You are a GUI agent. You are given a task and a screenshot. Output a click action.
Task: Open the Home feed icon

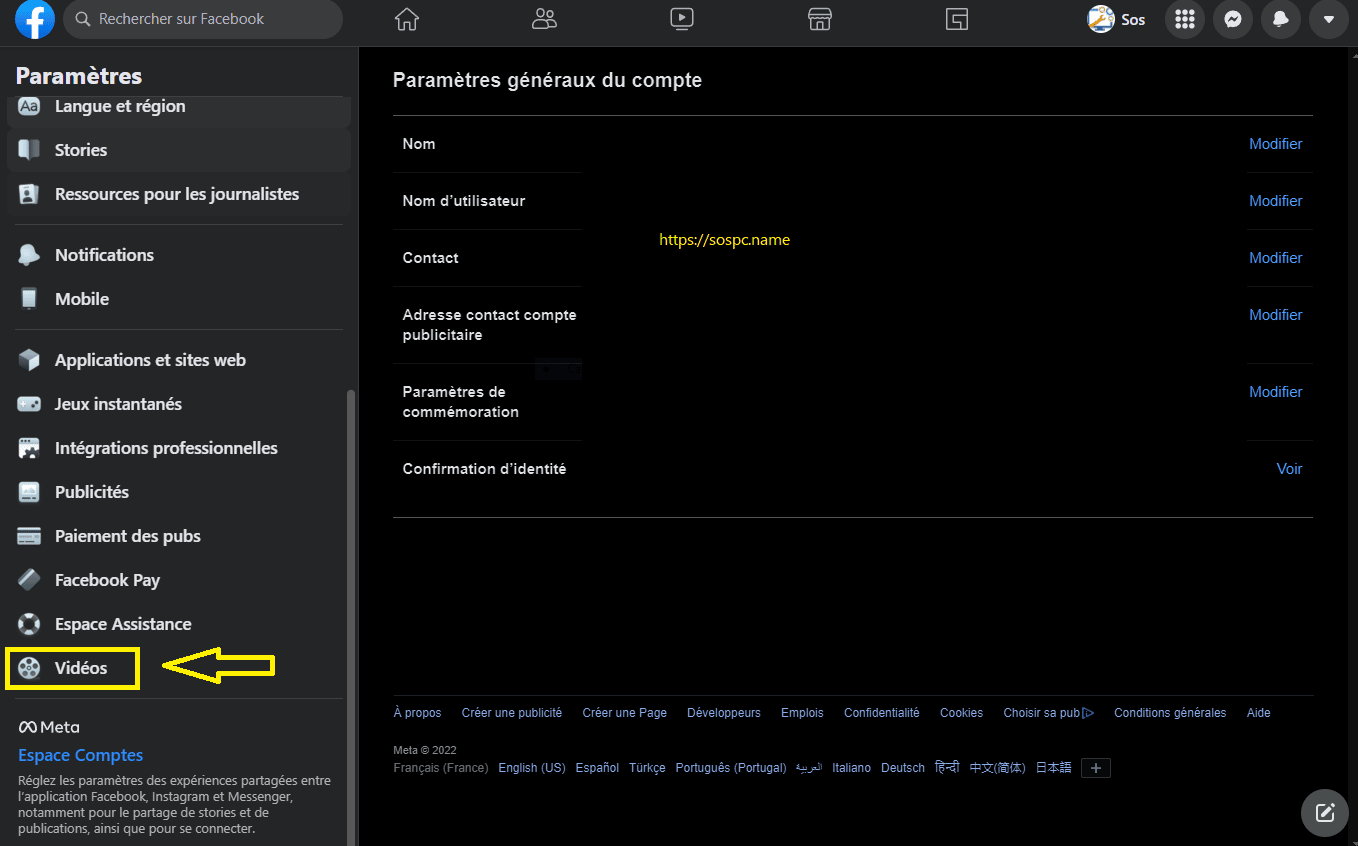pos(406,19)
